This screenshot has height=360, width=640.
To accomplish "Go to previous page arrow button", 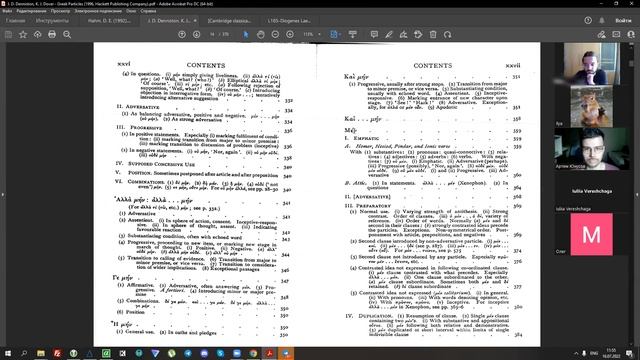I will 182,35.
